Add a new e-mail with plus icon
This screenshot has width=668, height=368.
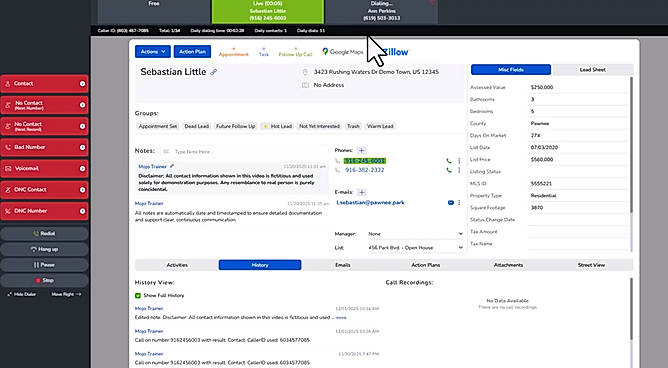click(362, 192)
